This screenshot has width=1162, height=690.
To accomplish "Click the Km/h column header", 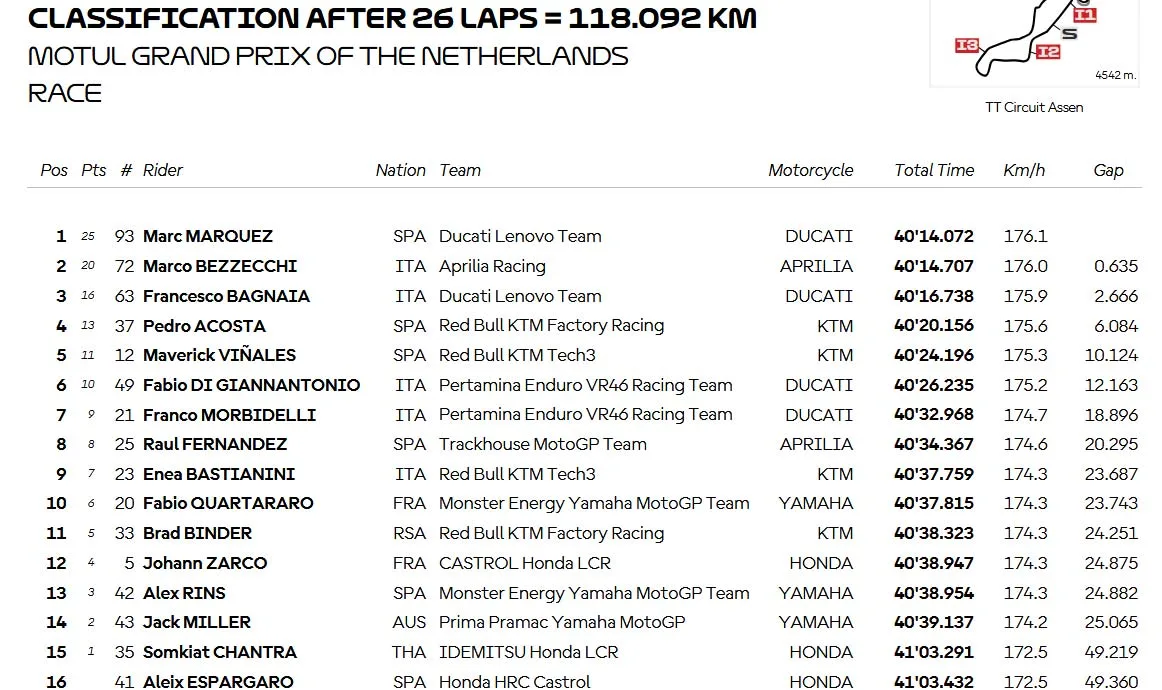I will pyautogui.click(x=1023, y=170).
